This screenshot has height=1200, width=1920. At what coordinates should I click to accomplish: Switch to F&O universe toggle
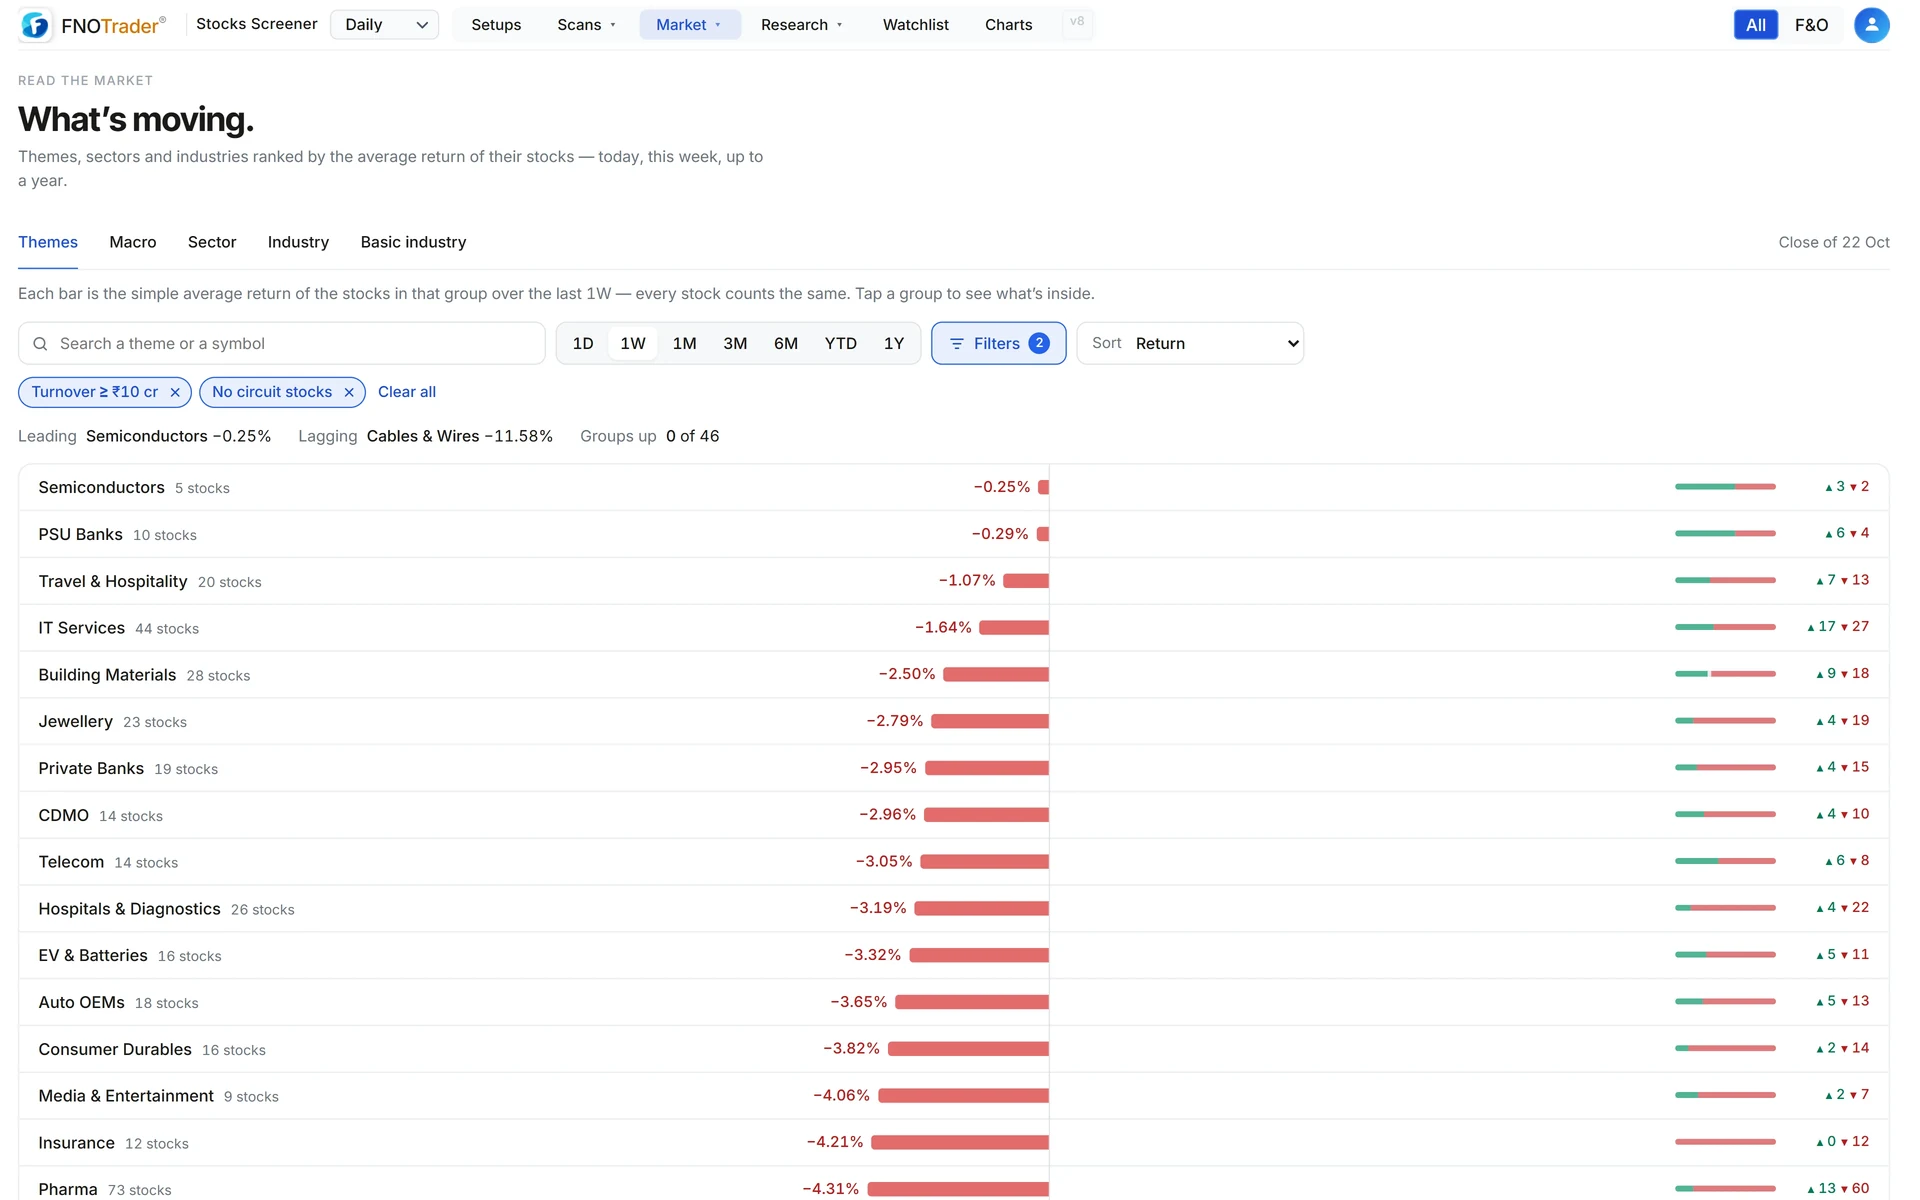(1811, 25)
